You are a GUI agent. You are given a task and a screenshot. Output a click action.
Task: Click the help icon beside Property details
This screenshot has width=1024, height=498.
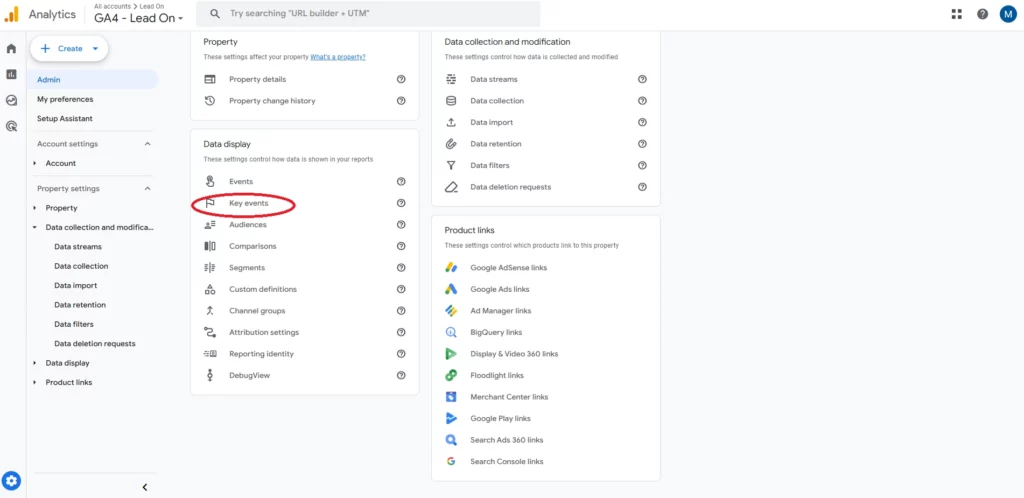401,79
